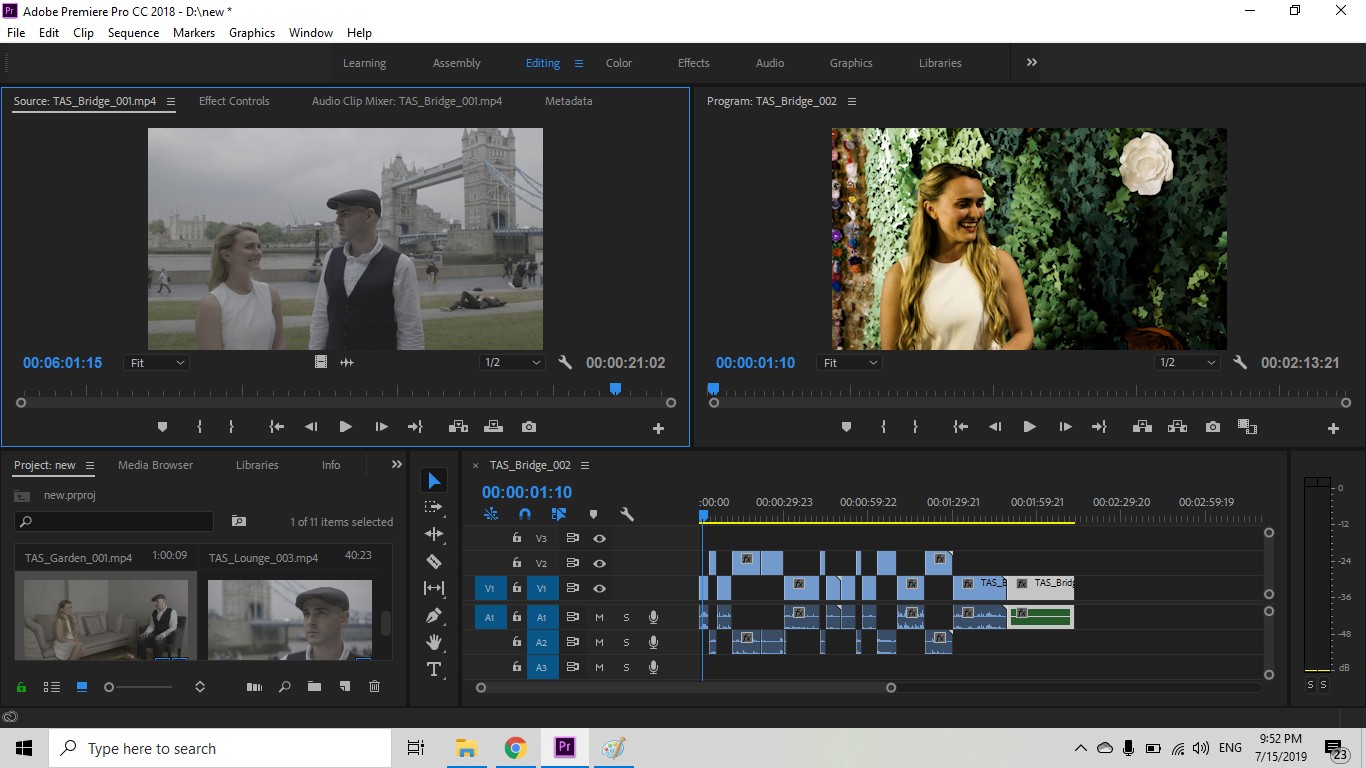Hide track V3 with eye icon
This screenshot has width=1366, height=768.
[599, 538]
